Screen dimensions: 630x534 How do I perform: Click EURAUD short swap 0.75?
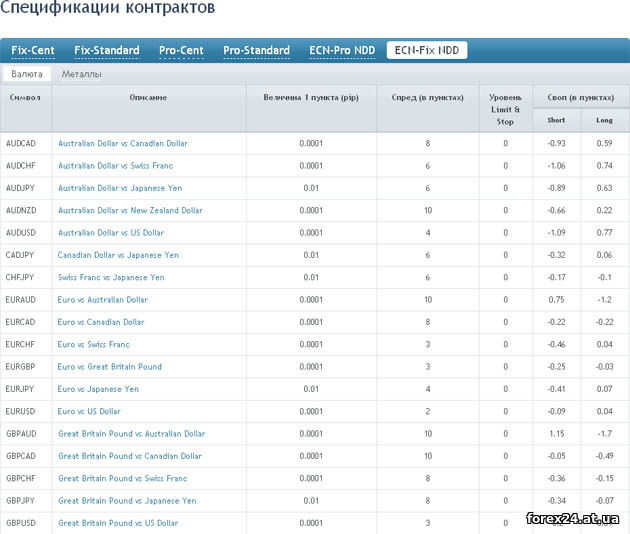tap(556, 300)
